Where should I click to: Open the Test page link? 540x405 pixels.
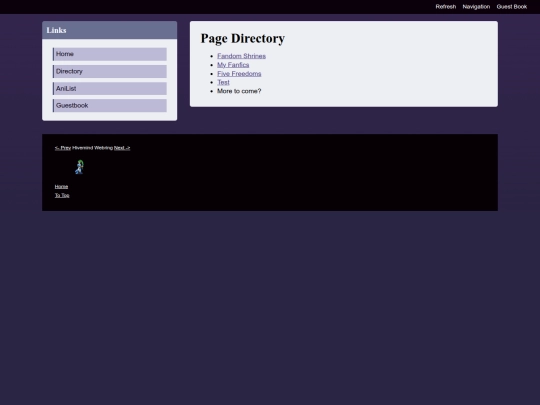(x=223, y=82)
